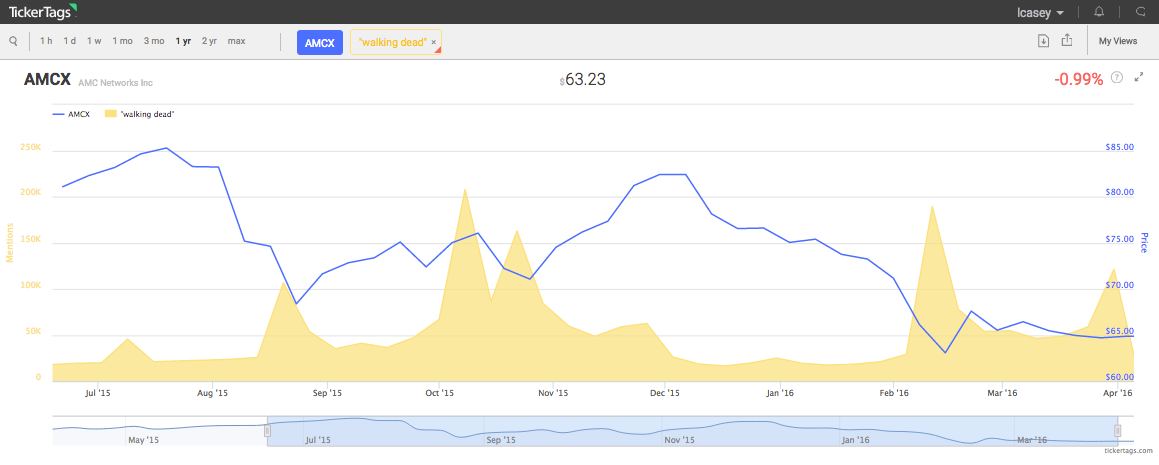The image size is (1159, 465).
Task: Click the tickertags.com credit link
Action: pos(1127,449)
